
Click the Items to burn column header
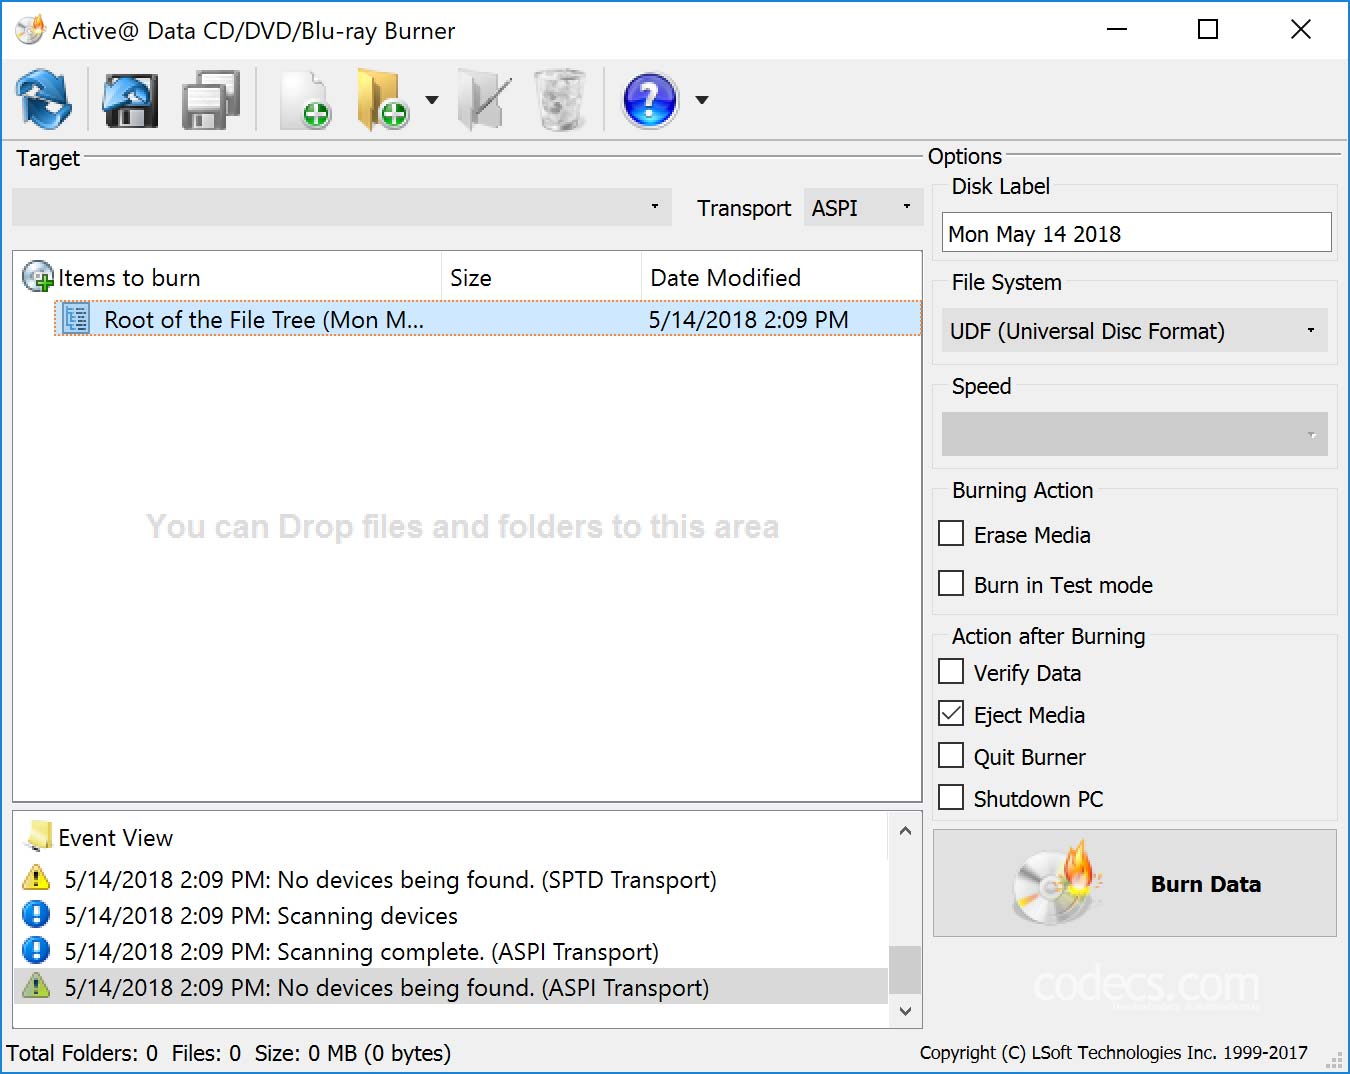click(228, 277)
